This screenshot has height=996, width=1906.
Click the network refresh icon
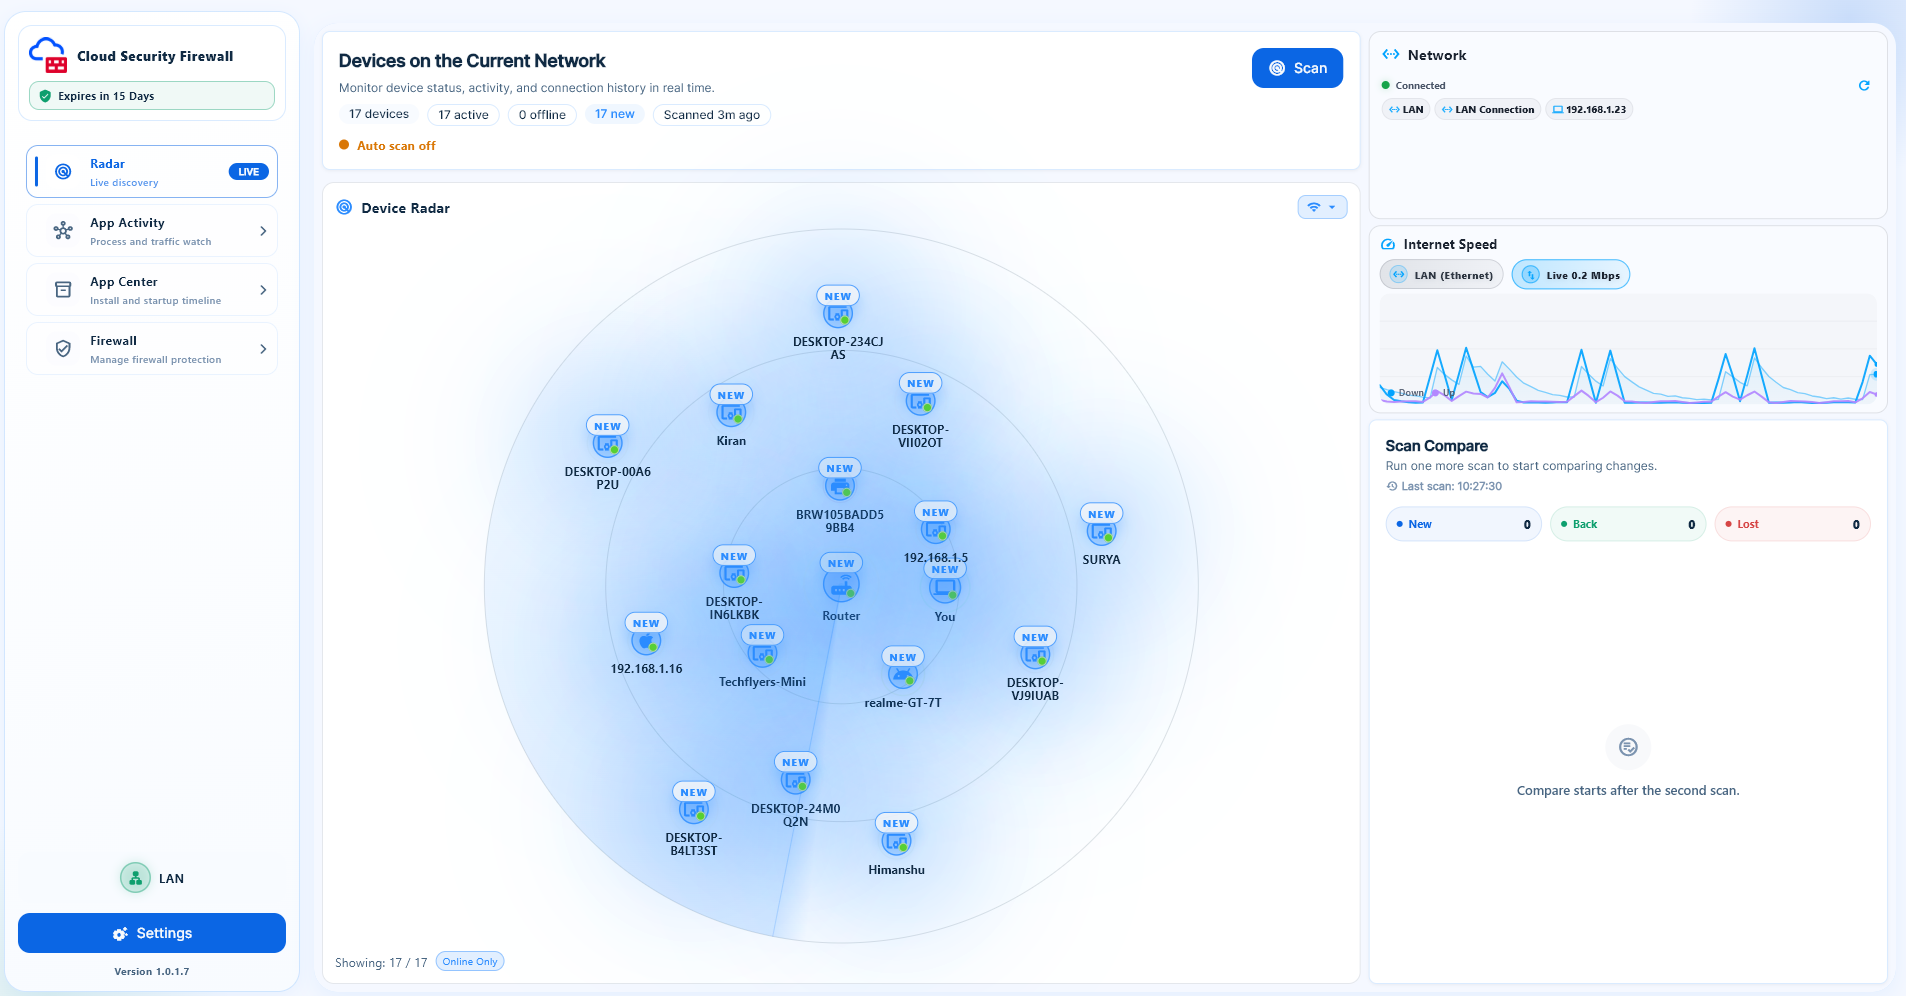click(1864, 85)
